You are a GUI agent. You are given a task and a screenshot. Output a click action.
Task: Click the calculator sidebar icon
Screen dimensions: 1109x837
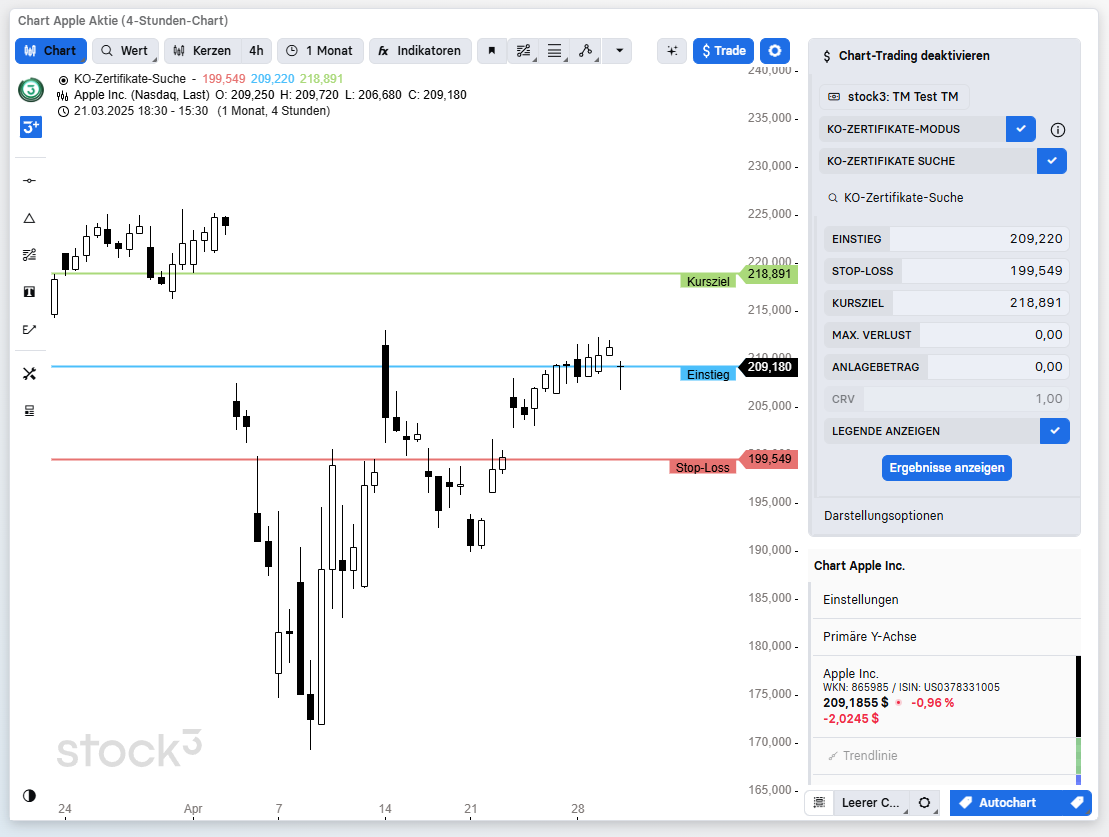29,411
